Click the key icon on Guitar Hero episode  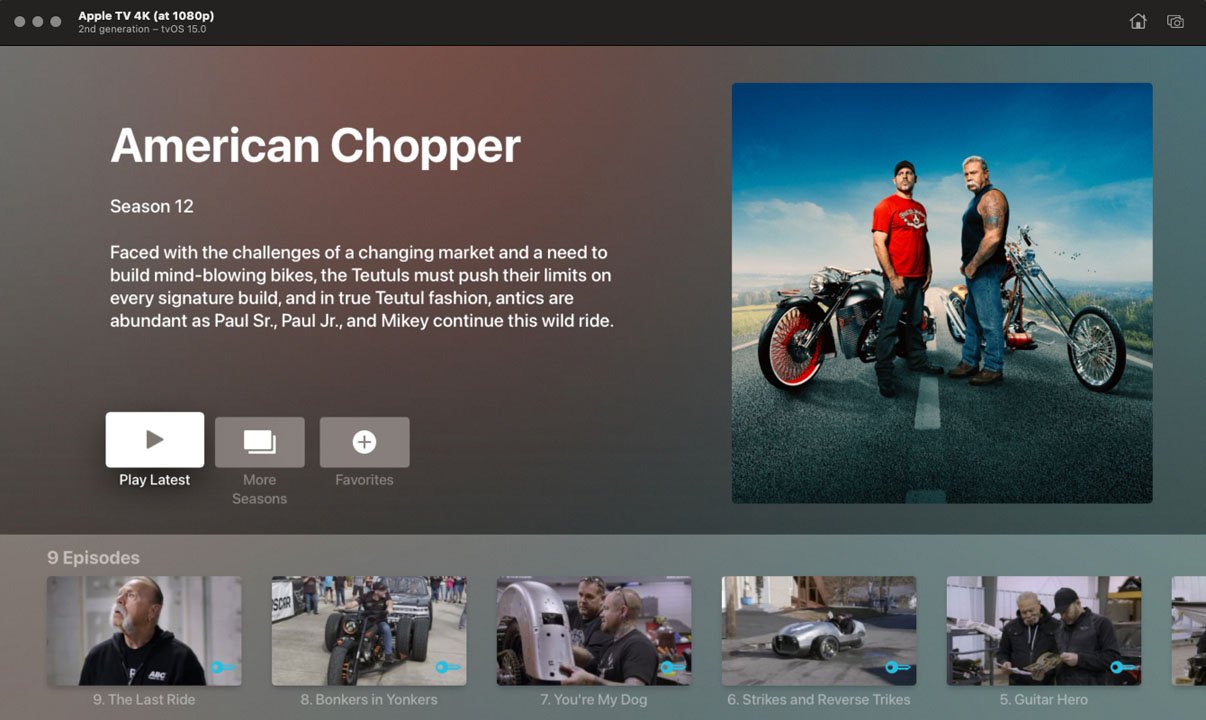click(1122, 666)
